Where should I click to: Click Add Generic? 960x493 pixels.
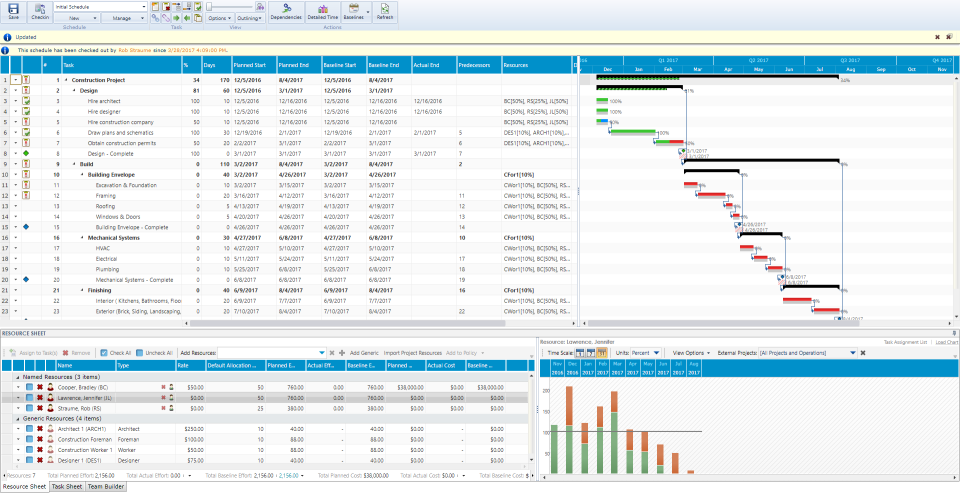pyautogui.click(x=364, y=353)
